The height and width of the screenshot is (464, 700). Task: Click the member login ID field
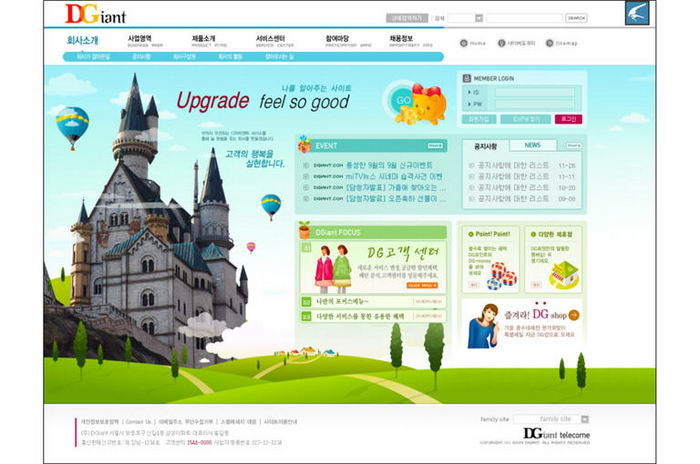(533, 91)
